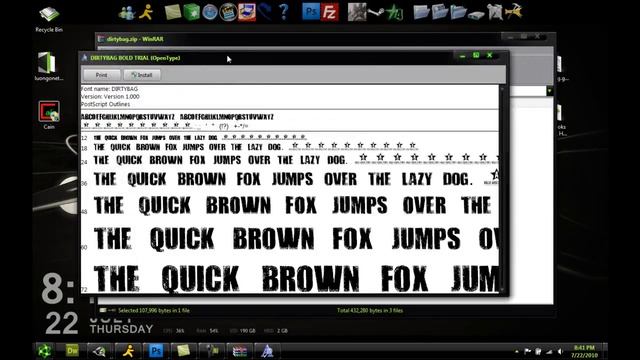Image resolution: width=640 pixels, height=360 pixels.
Task: Open the pickaxe tool icon in the dock
Action: (x=513, y=11)
